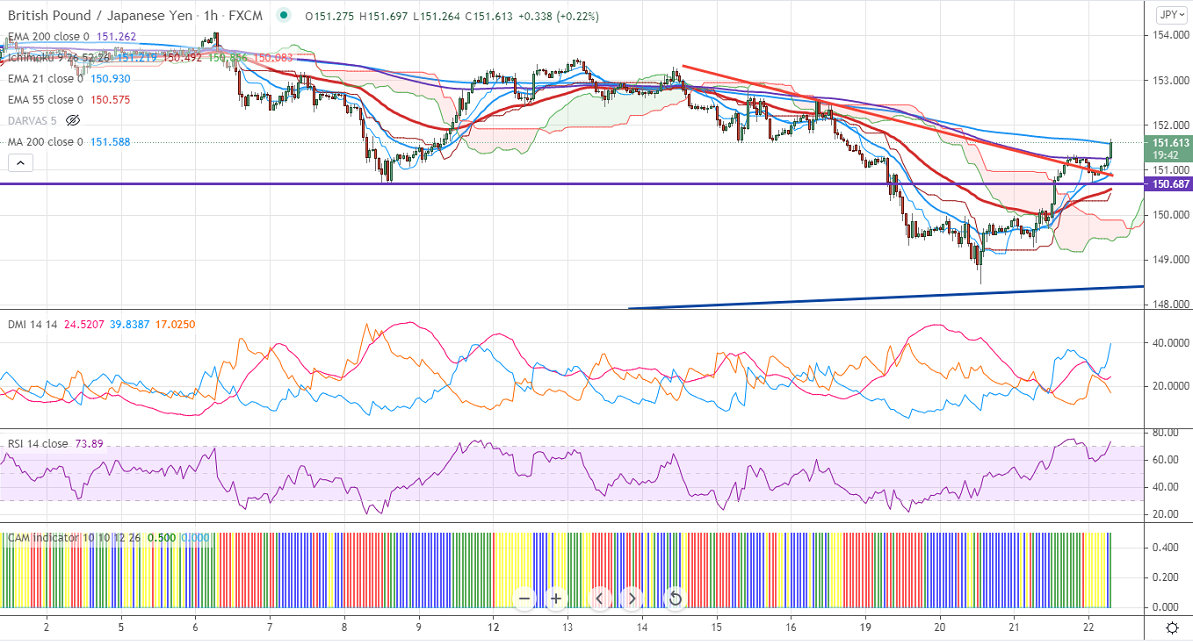Click the DMI scale label 40.0000
1193x642 pixels.
[1170, 343]
